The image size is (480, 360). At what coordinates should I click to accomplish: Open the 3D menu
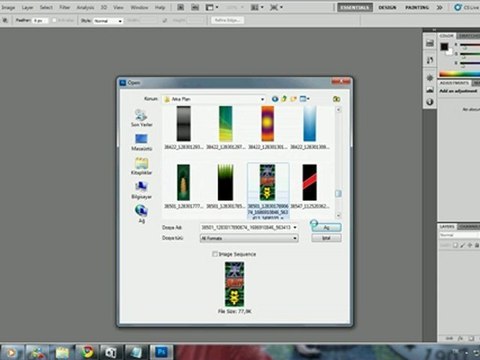coord(104,7)
